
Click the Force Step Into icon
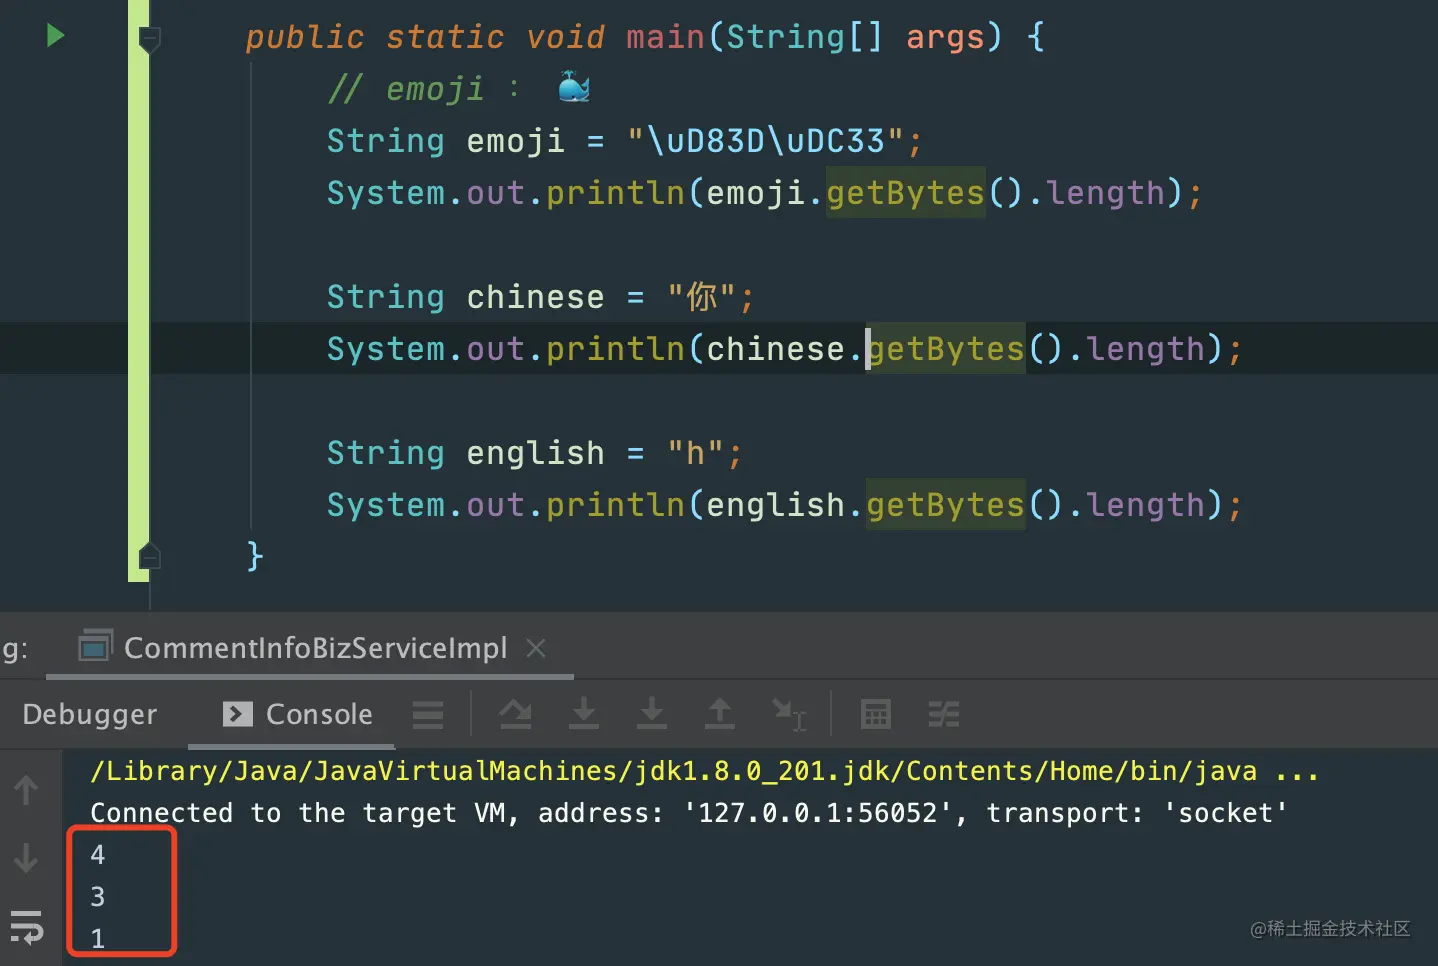pos(651,714)
